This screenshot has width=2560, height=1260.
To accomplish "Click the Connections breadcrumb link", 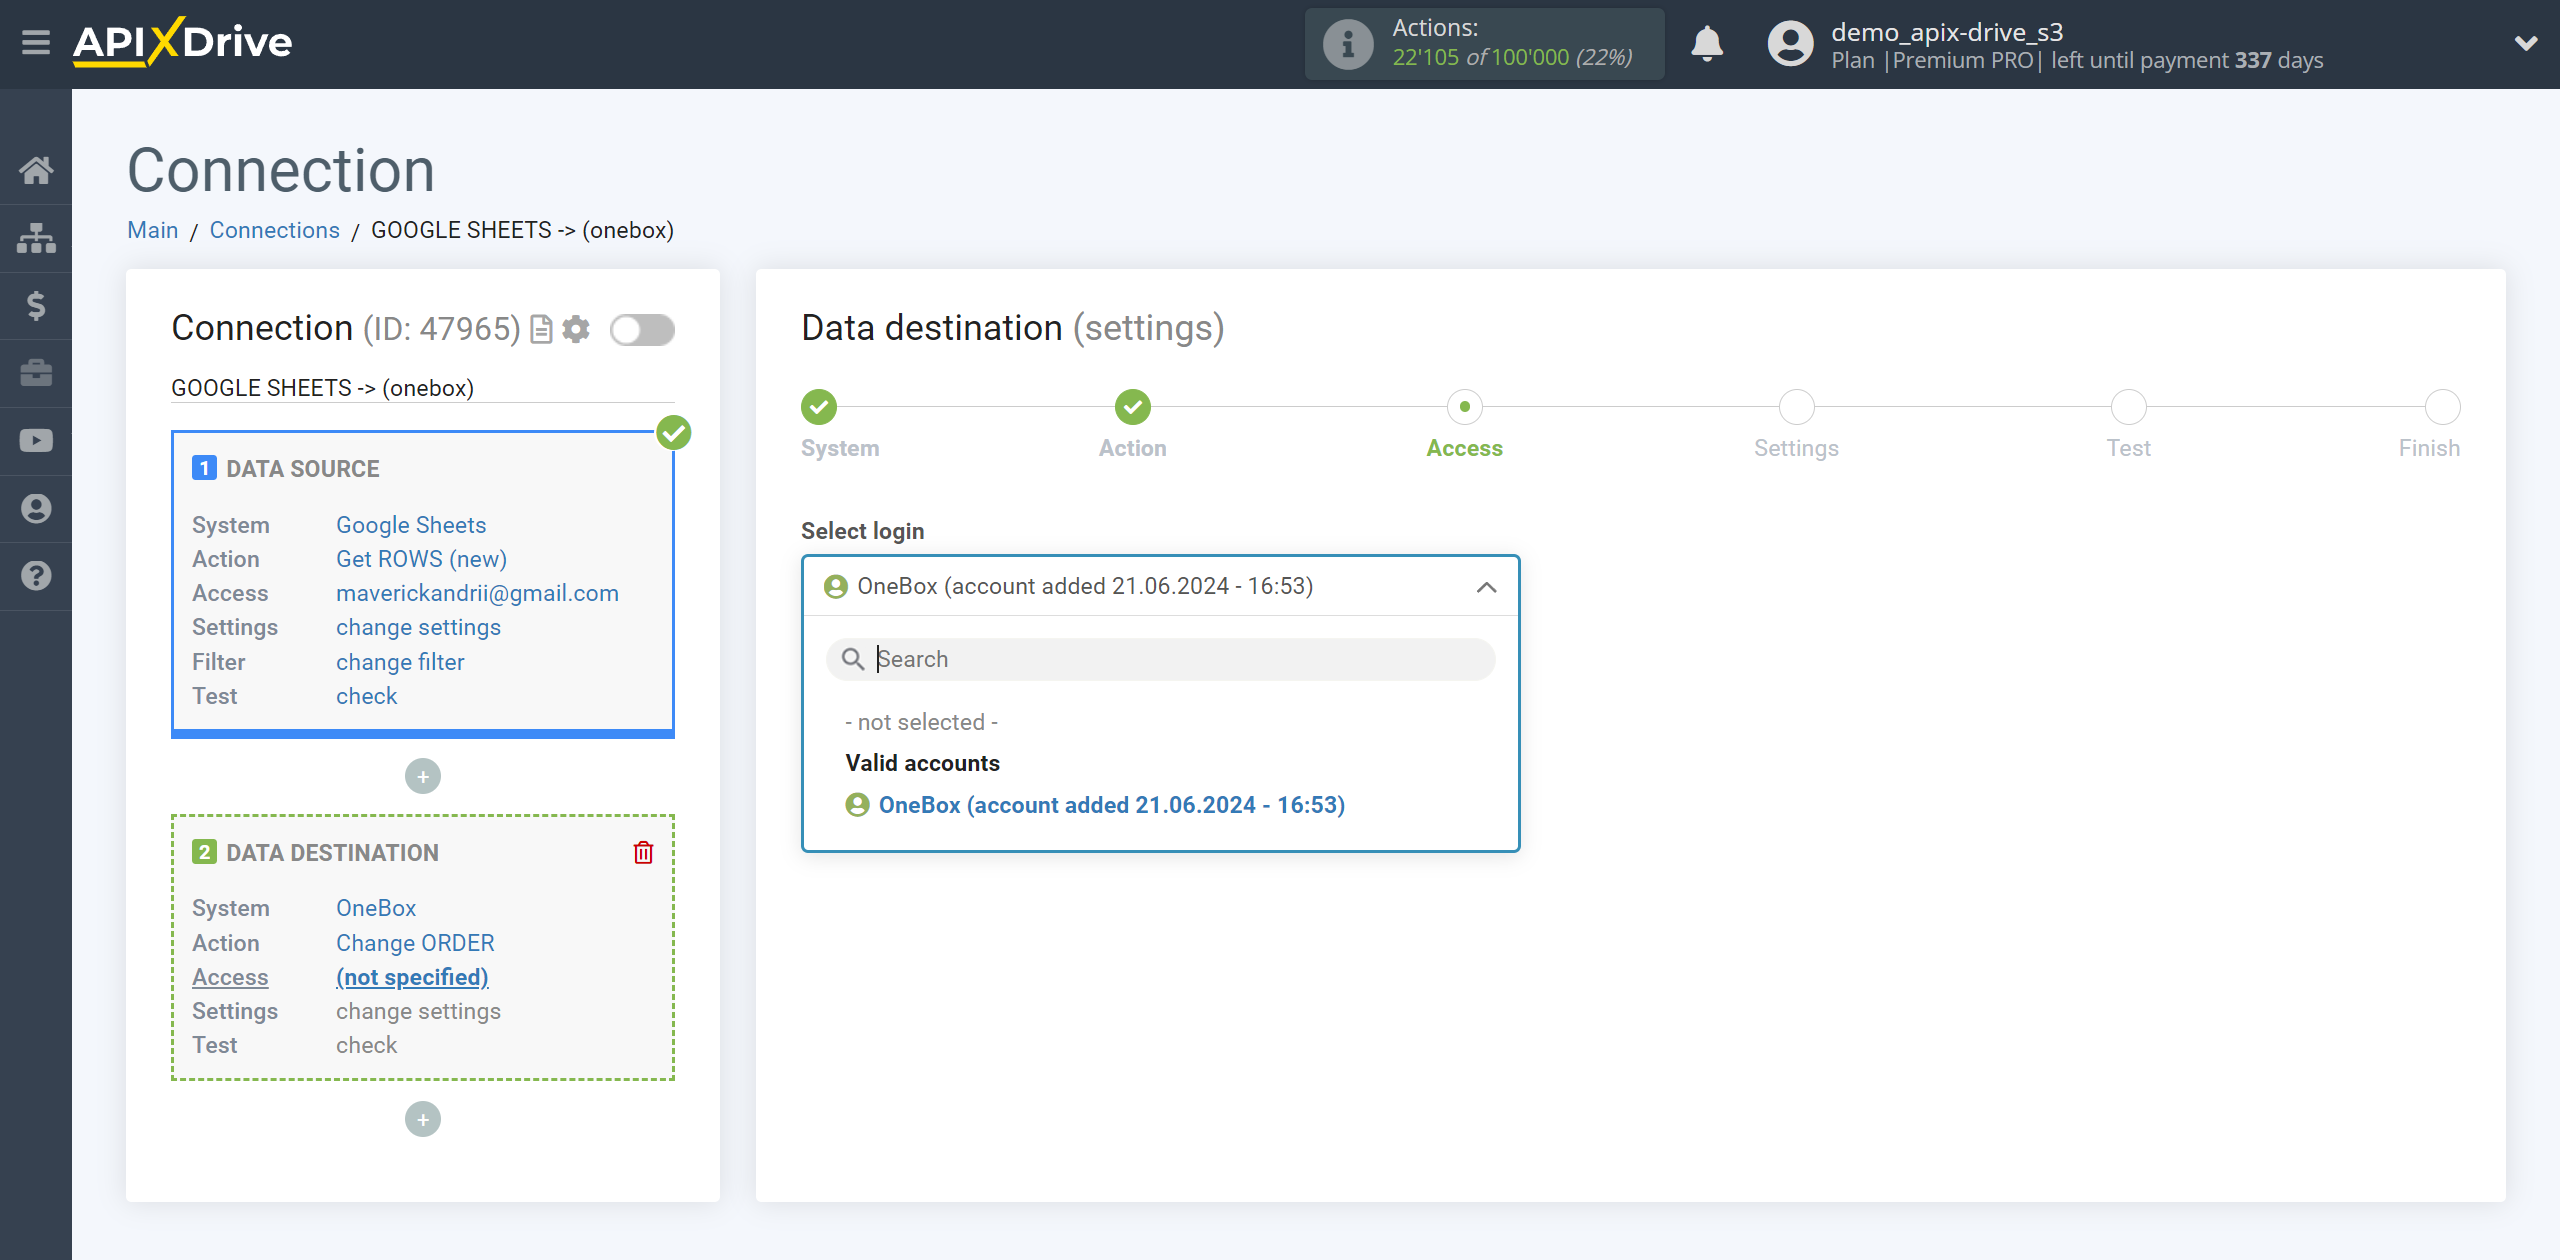I will pyautogui.click(x=274, y=230).
